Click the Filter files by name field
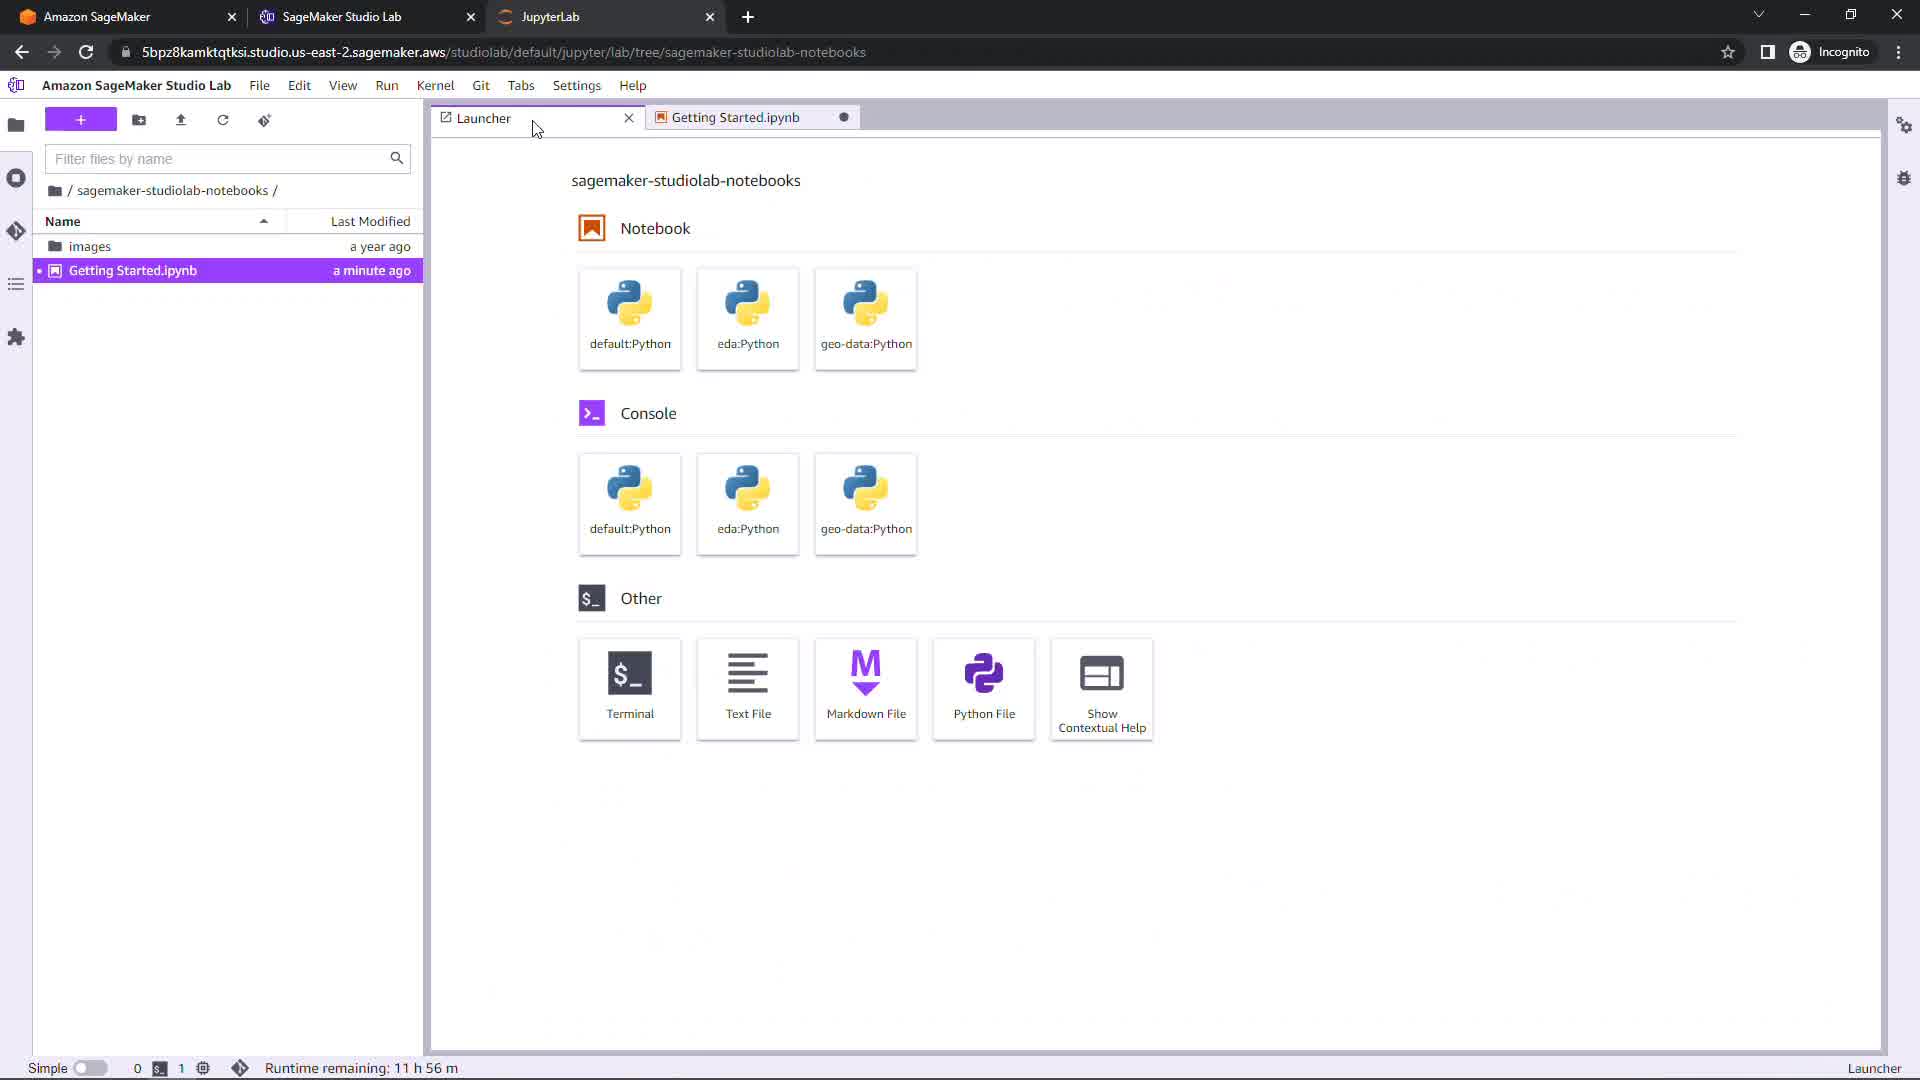Image resolution: width=1920 pixels, height=1080 pixels. point(218,158)
